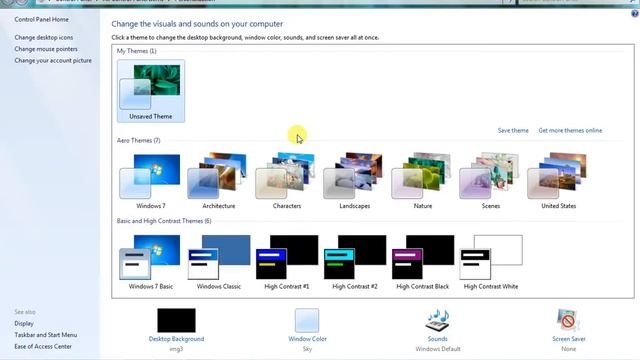Viewport: 640px width, 360px height.
Task: Click the Desktop Background text link
Action: tap(176, 339)
